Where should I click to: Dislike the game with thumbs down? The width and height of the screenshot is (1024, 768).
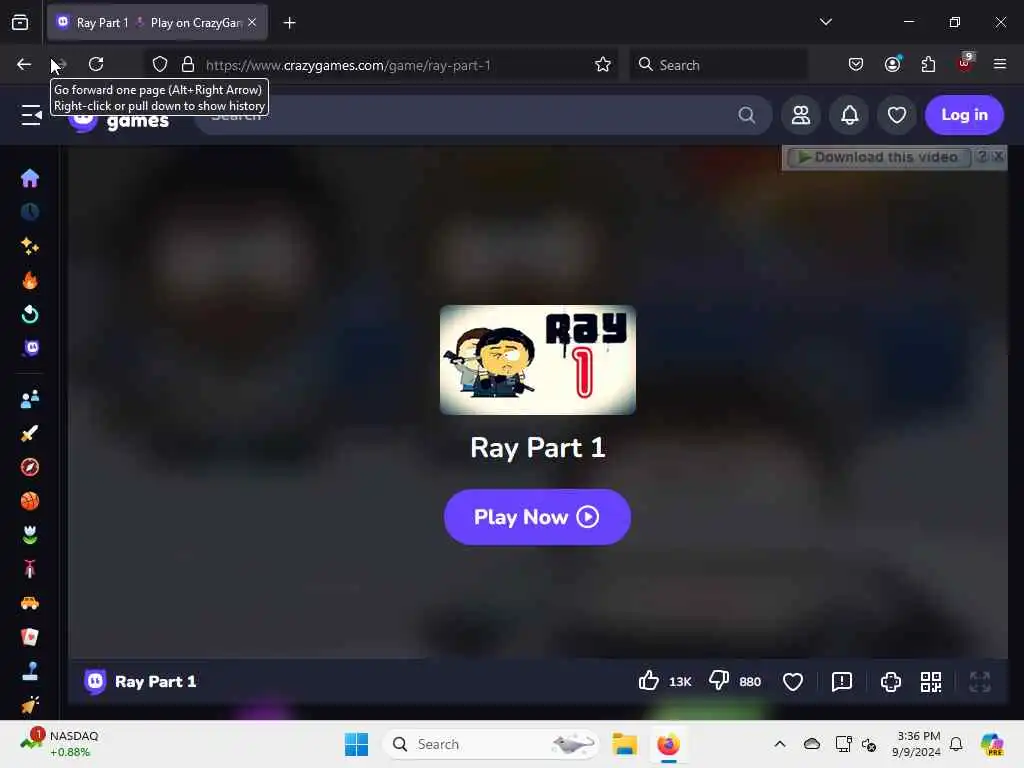(719, 681)
